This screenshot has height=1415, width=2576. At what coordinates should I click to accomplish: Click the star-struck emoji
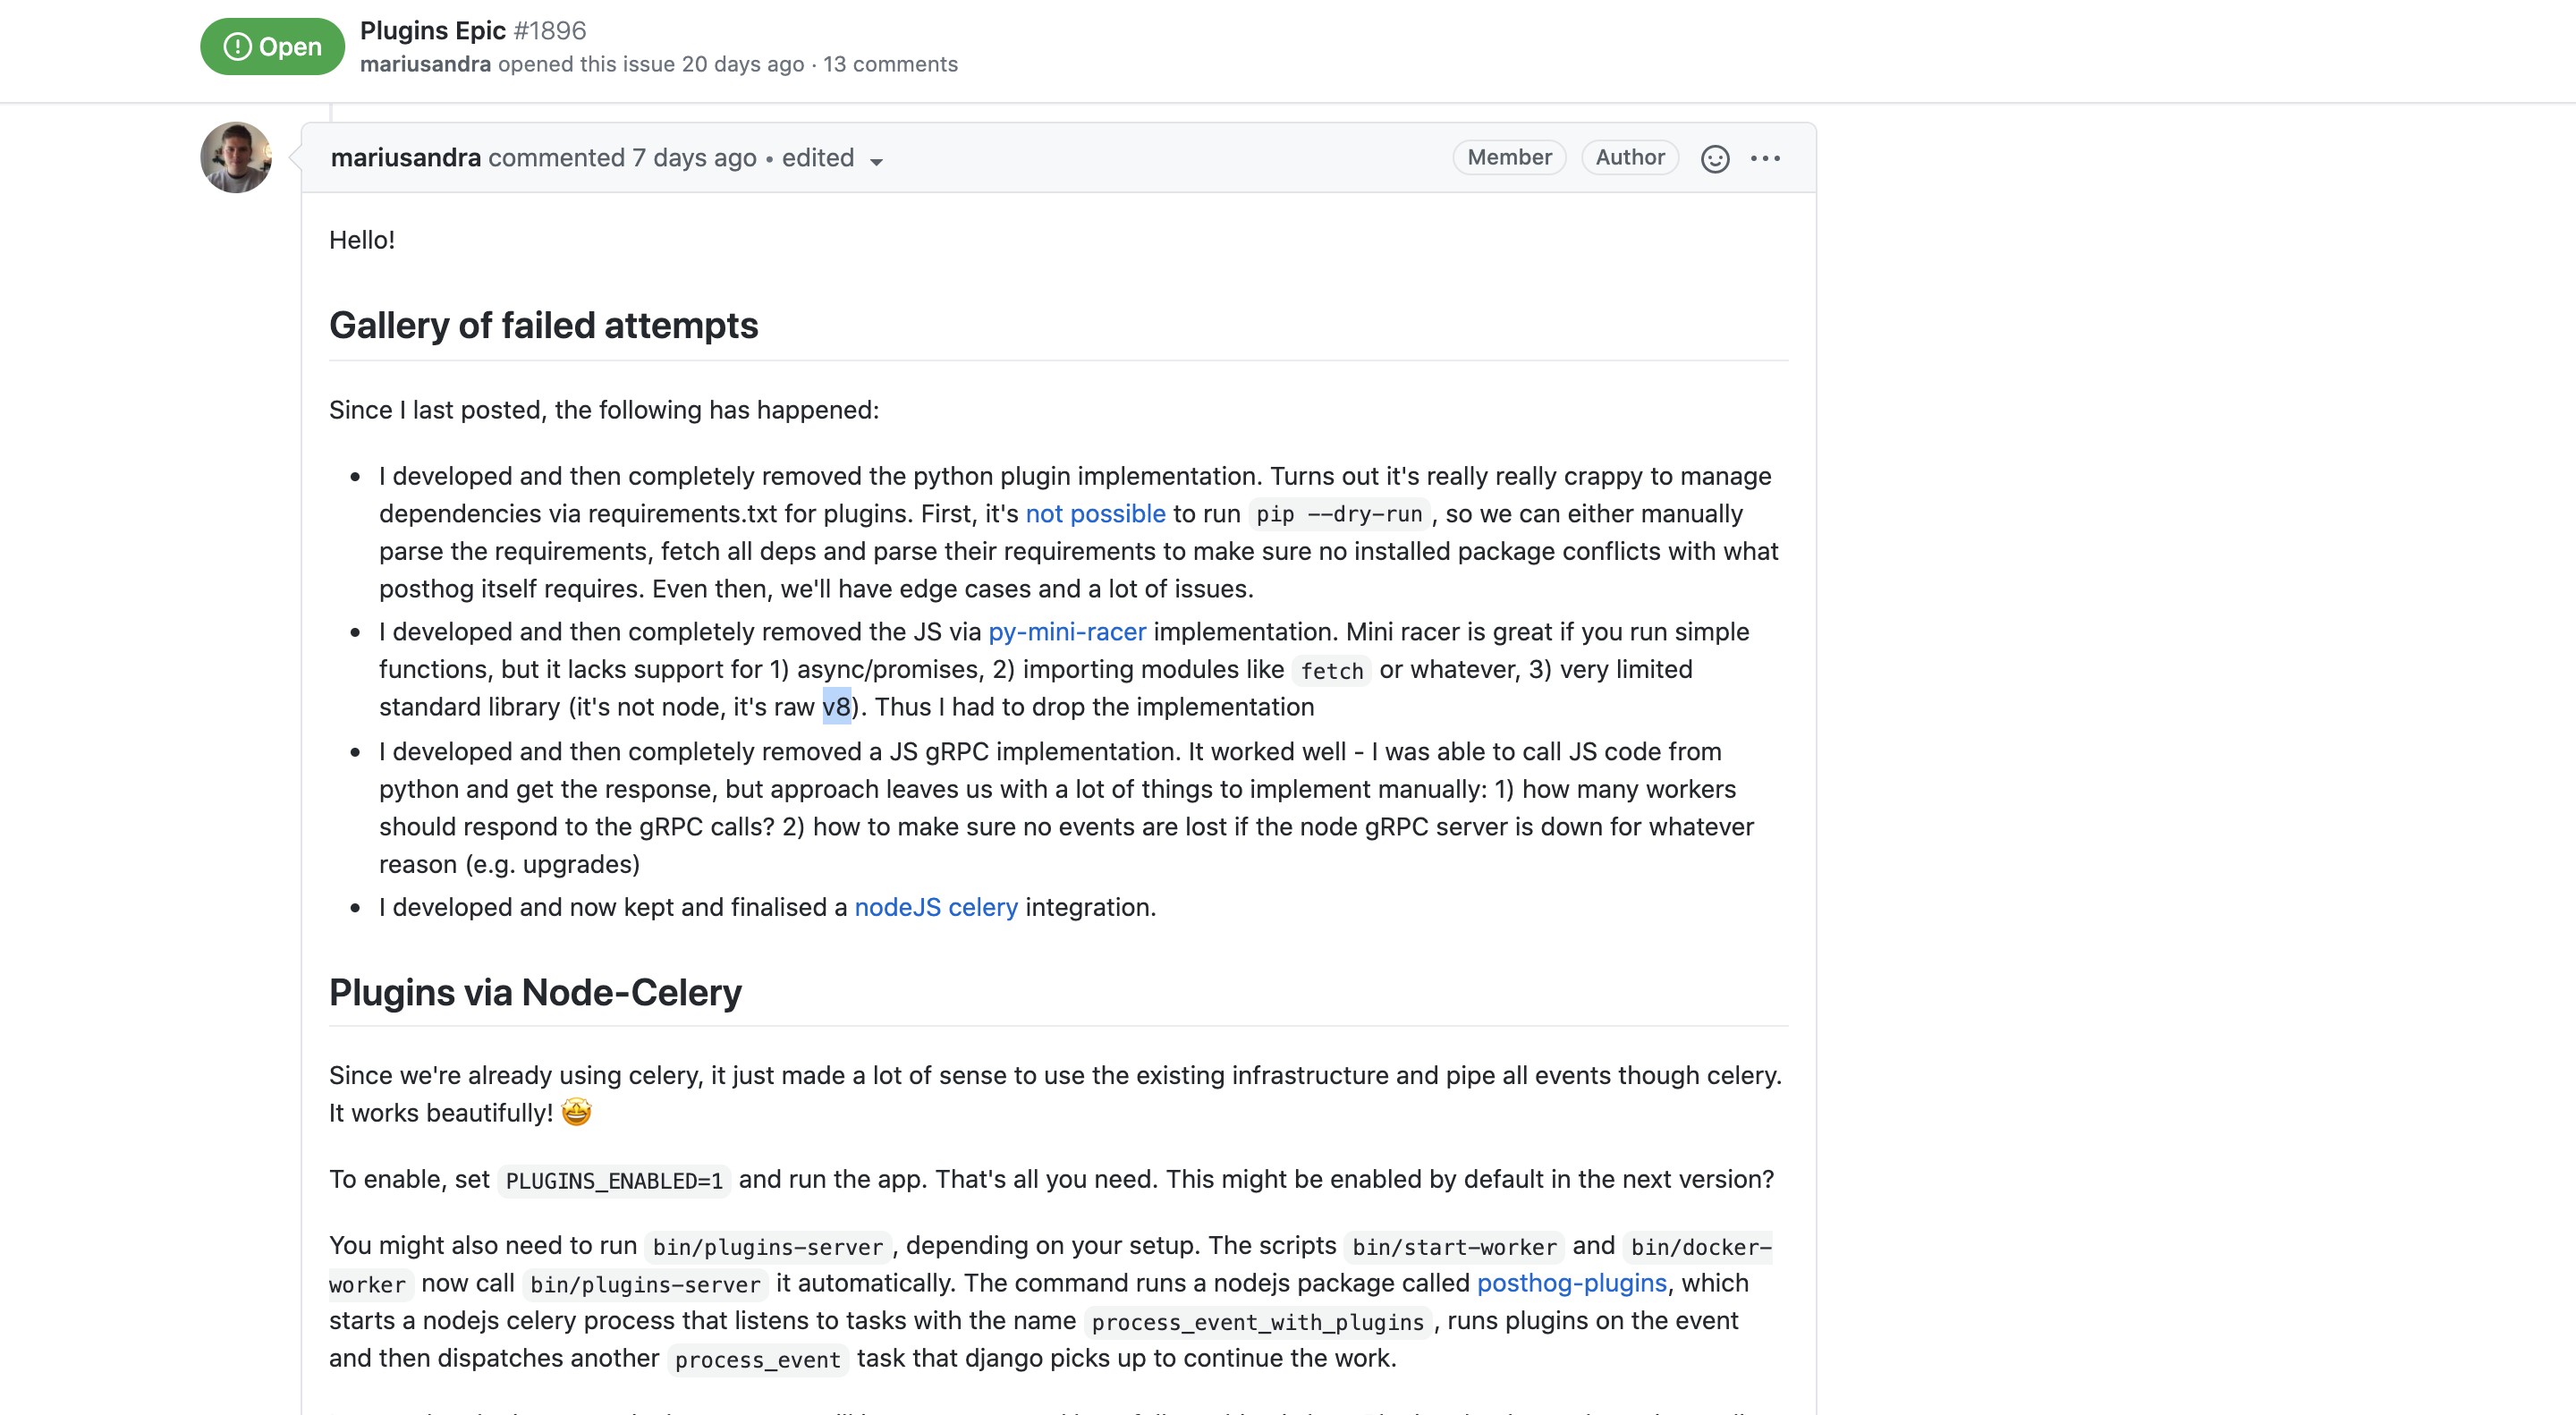(x=576, y=1112)
